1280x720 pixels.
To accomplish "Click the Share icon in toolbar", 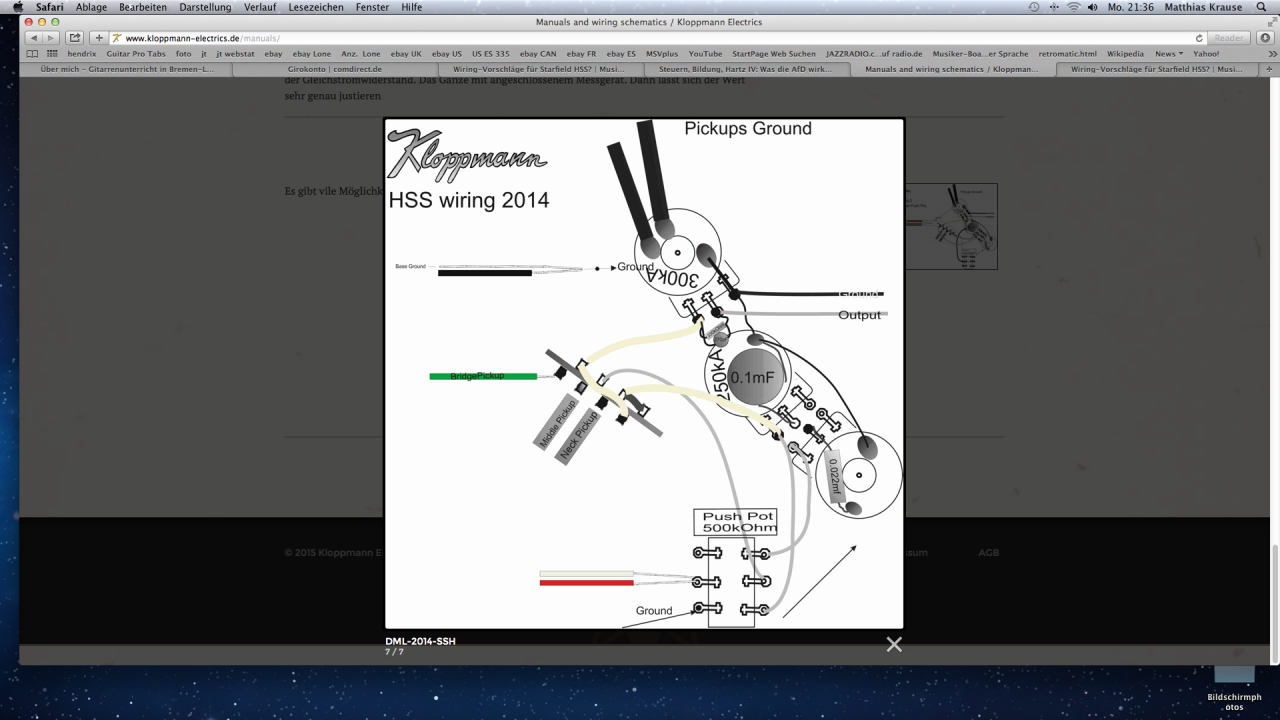I will [x=75, y=38].
